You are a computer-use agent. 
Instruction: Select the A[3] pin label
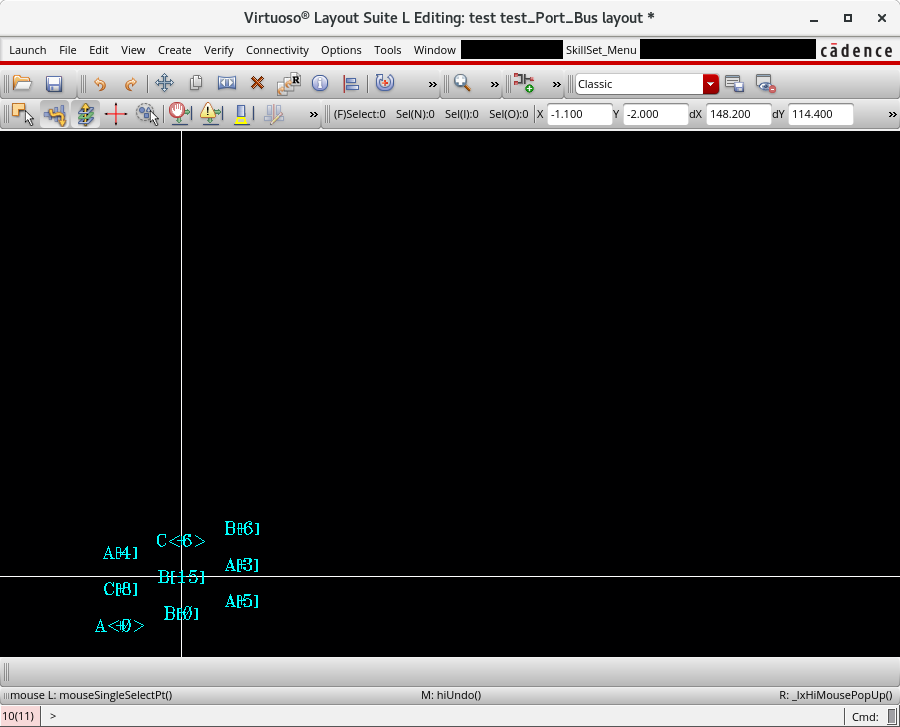[242, 566]
